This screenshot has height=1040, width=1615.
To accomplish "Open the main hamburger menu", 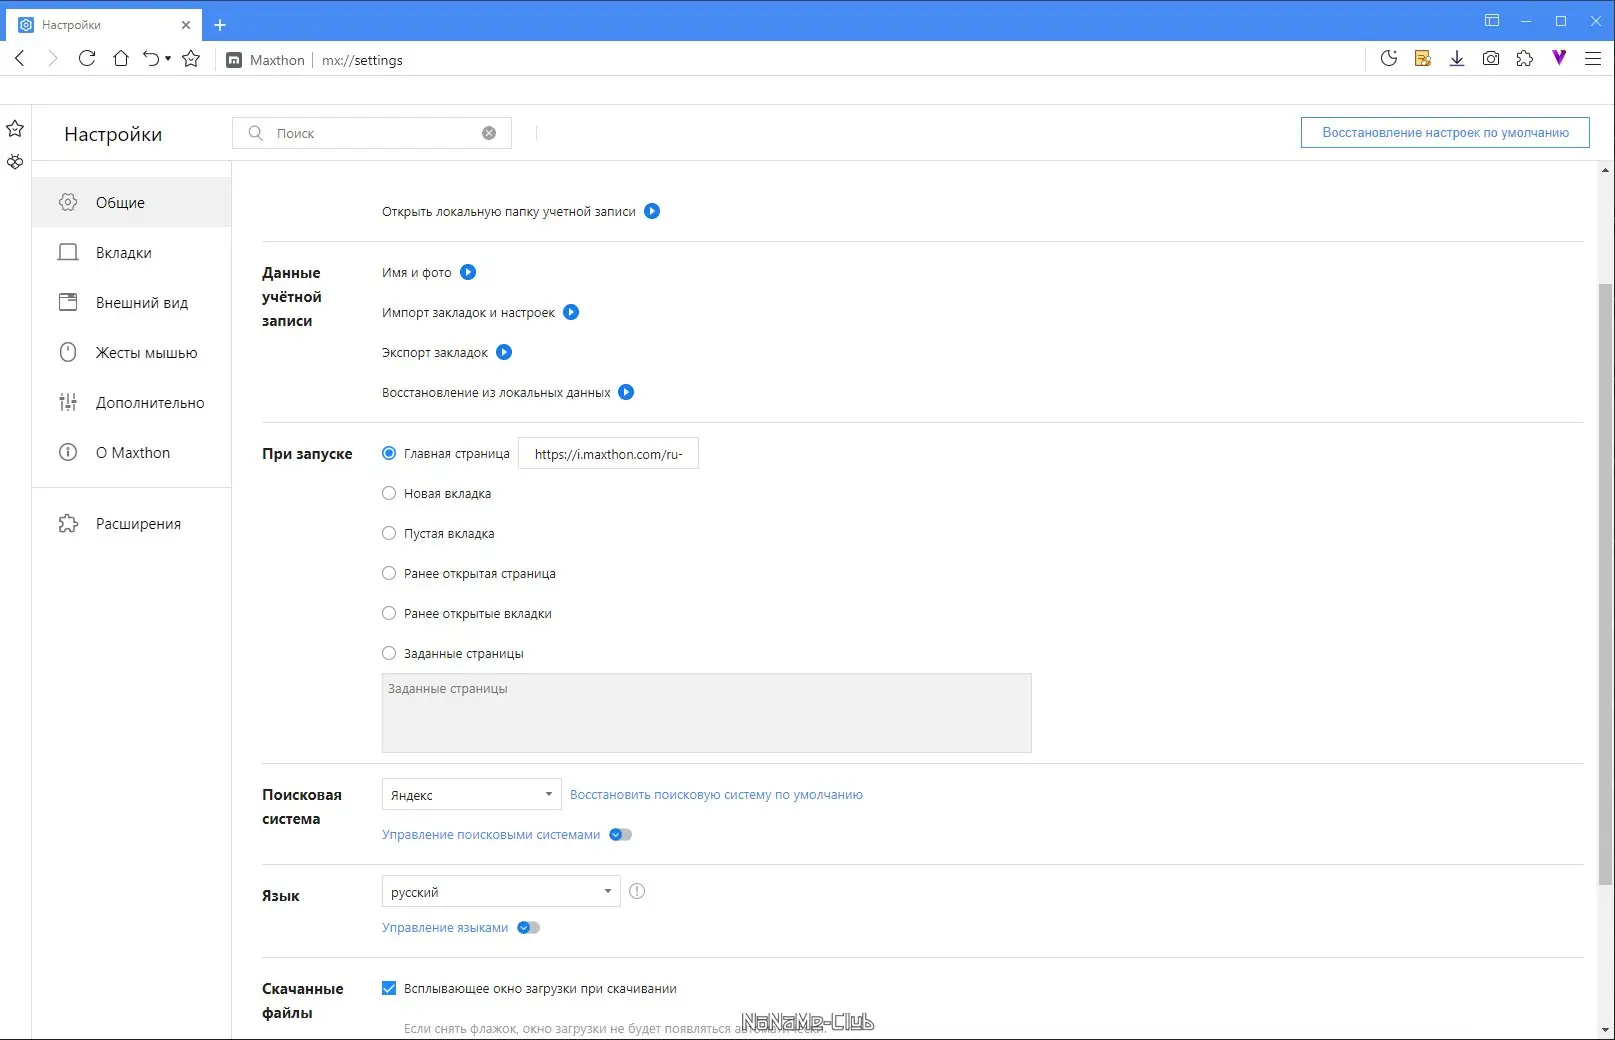I will point(1593,59).
